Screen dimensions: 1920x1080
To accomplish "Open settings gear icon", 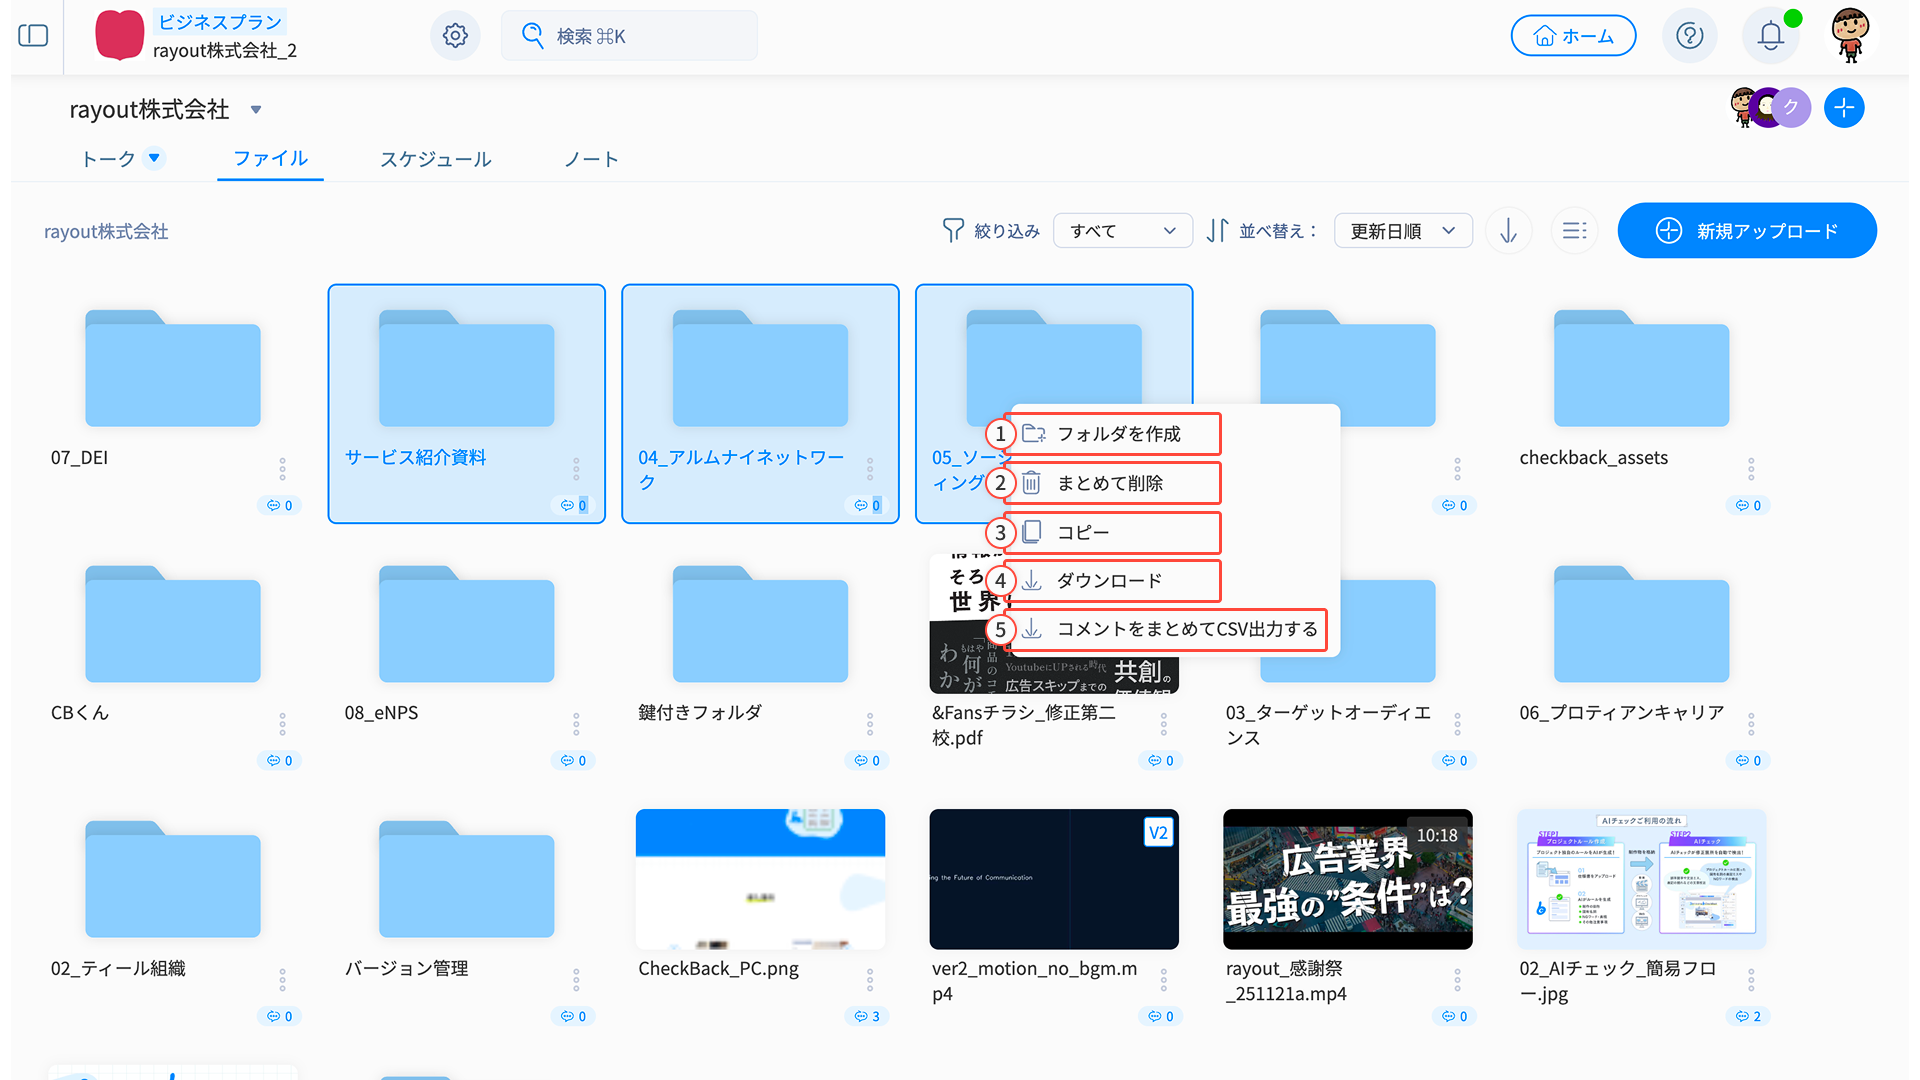I will (455, 36).
